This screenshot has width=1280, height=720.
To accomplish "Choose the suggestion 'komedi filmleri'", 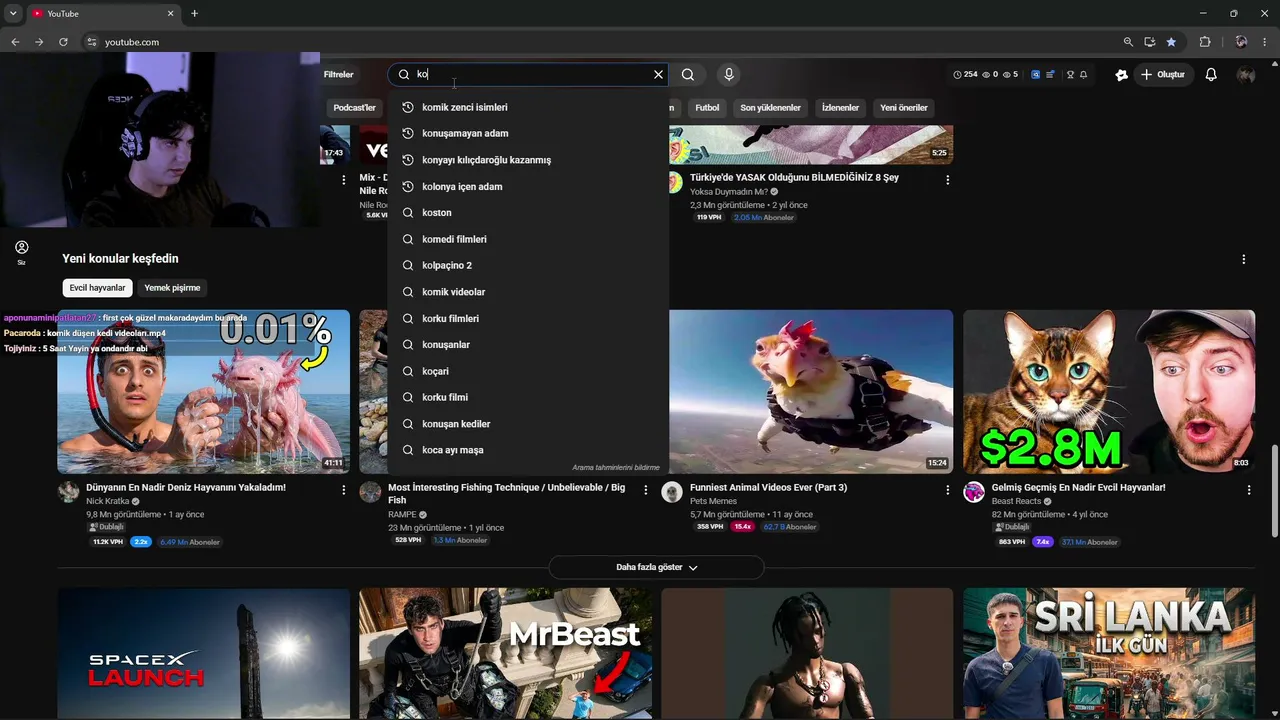I will (x=528, y=239).
